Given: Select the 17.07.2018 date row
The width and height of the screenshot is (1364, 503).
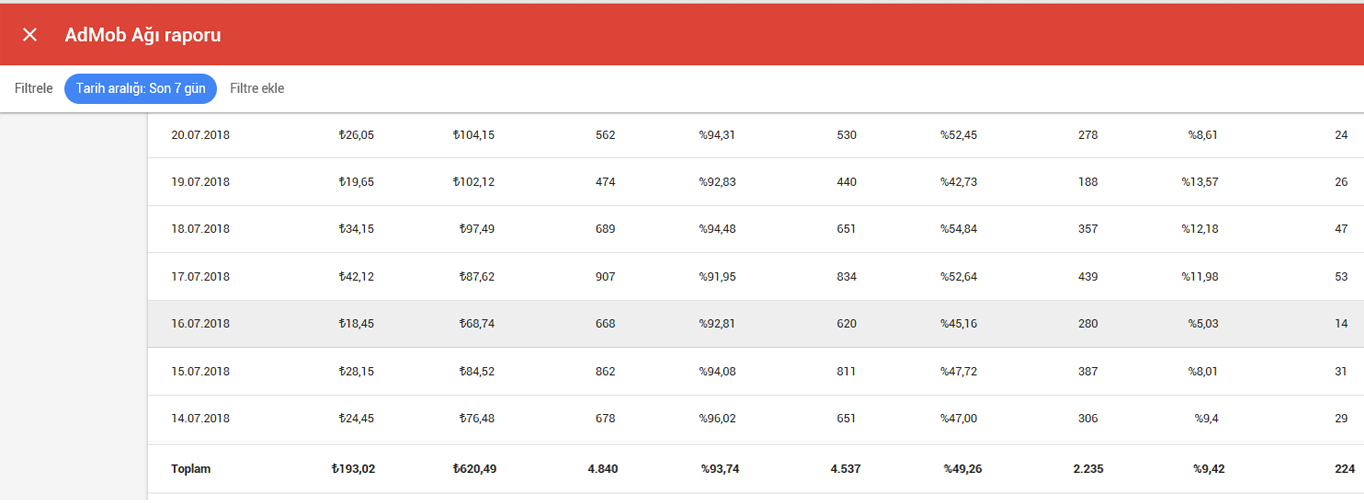Looking at the screenshot, I should [x=756, y=277].
